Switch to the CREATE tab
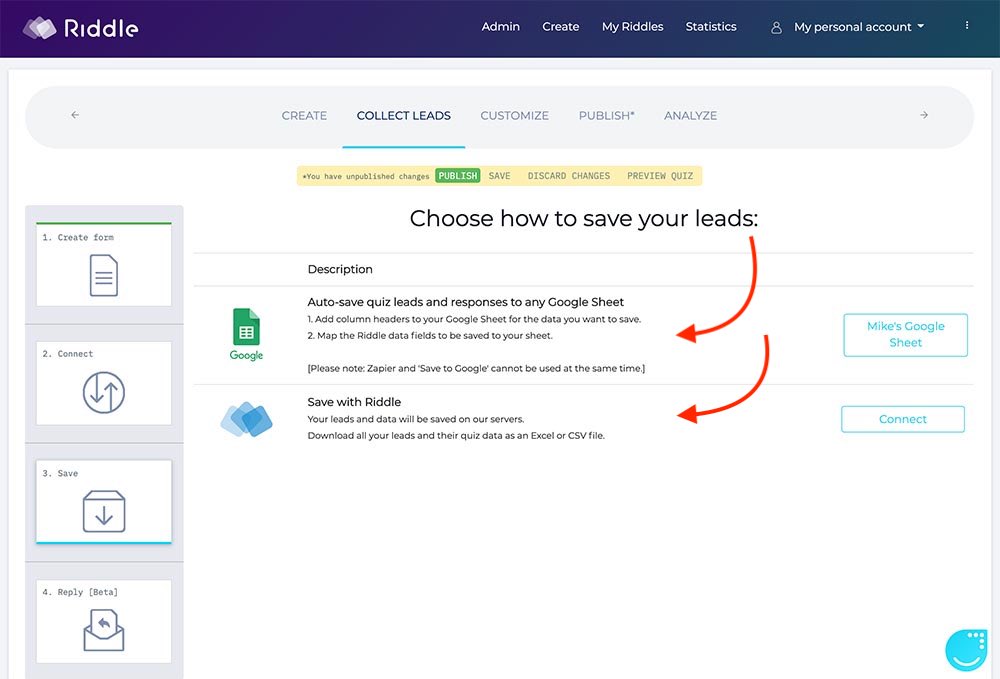The height and width of the screenshot is (679, 1000). tap(304, 115)
